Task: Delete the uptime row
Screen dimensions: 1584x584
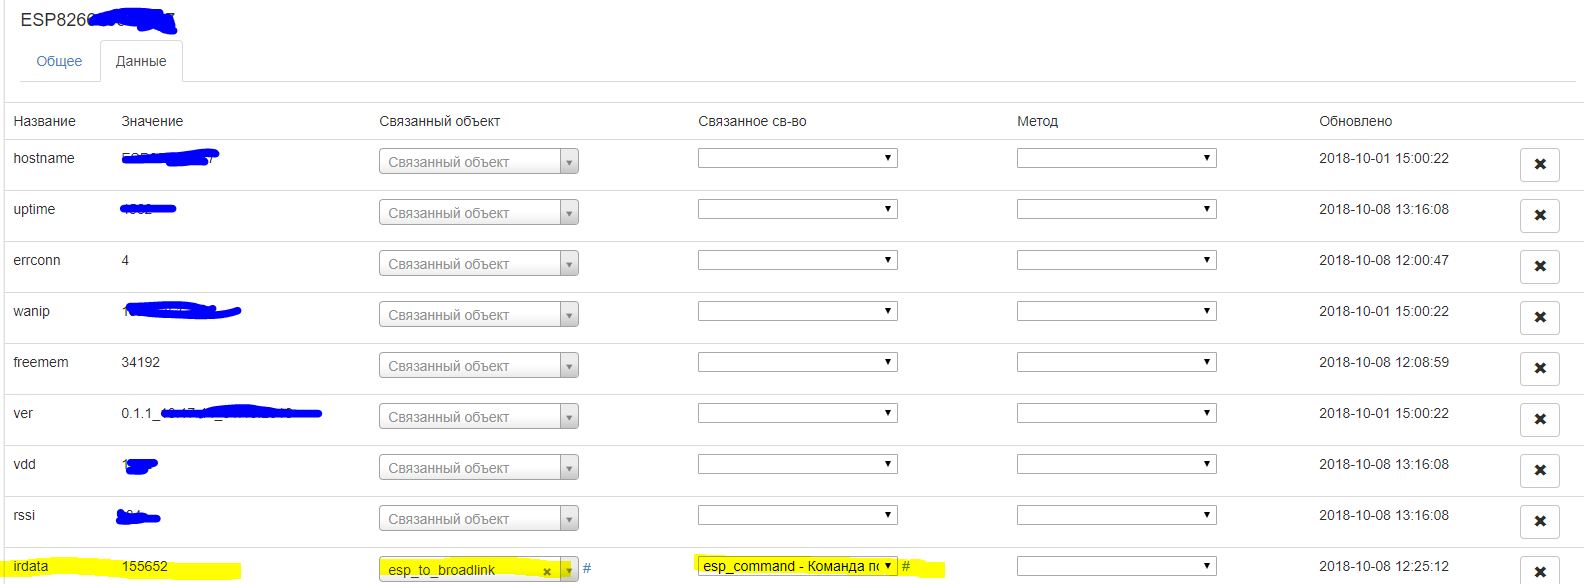Action: coord(1539,215)
